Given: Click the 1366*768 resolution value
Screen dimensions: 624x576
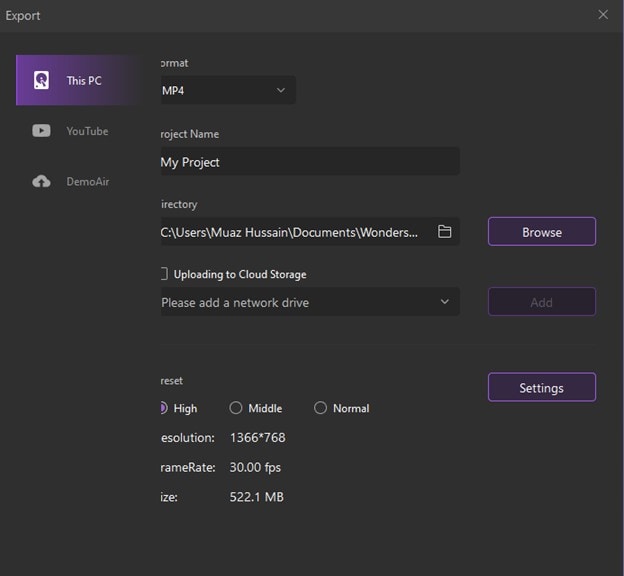Looking at the screenshot, I should coord(258,438).
